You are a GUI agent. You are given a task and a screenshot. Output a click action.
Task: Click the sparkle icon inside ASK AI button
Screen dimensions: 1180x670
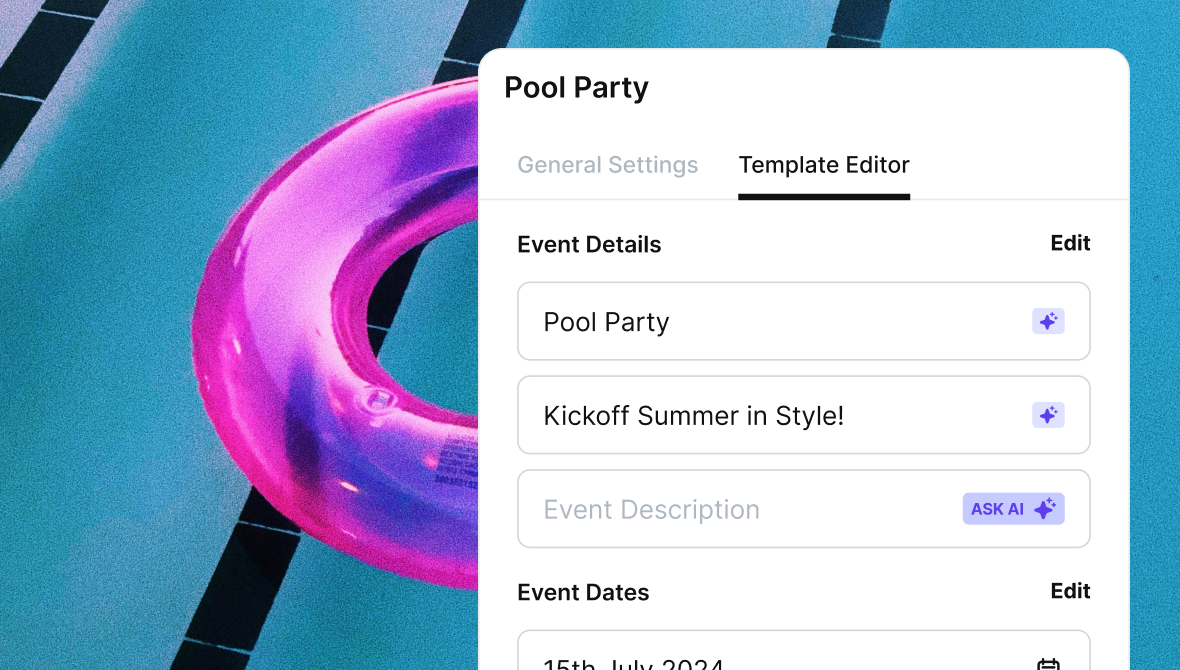1045,509
